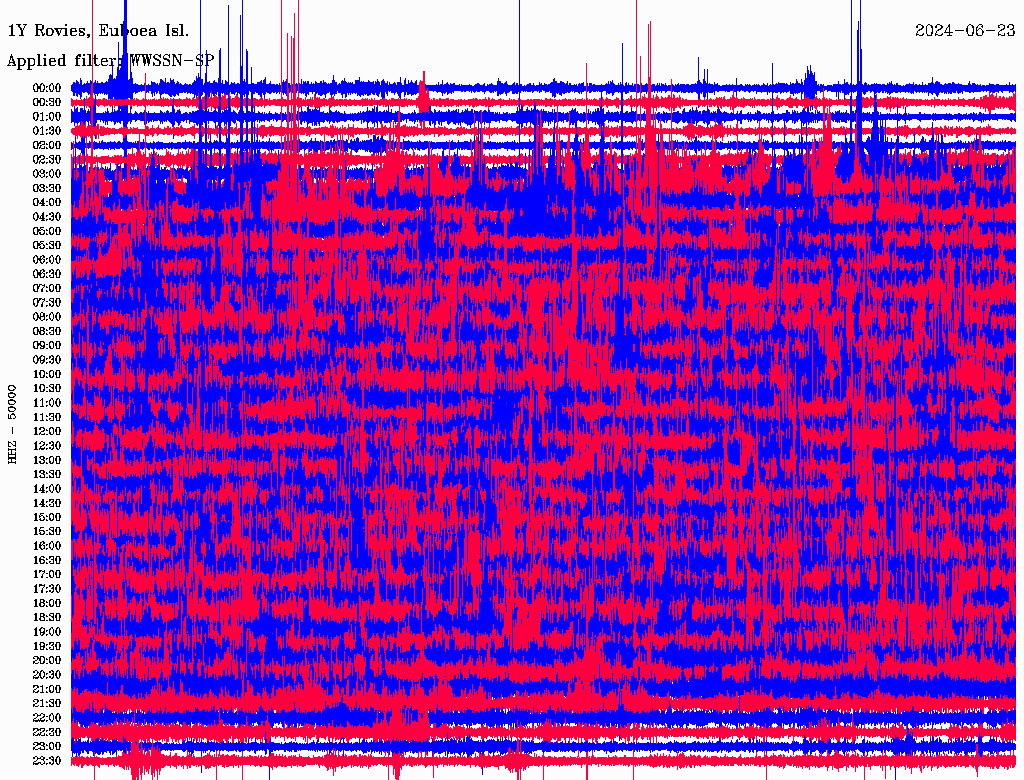Select the '01:30' time label

tap(47, 131)
